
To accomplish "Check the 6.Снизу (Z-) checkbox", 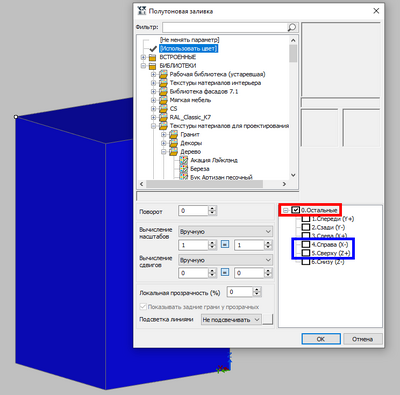I will (306, 262).
